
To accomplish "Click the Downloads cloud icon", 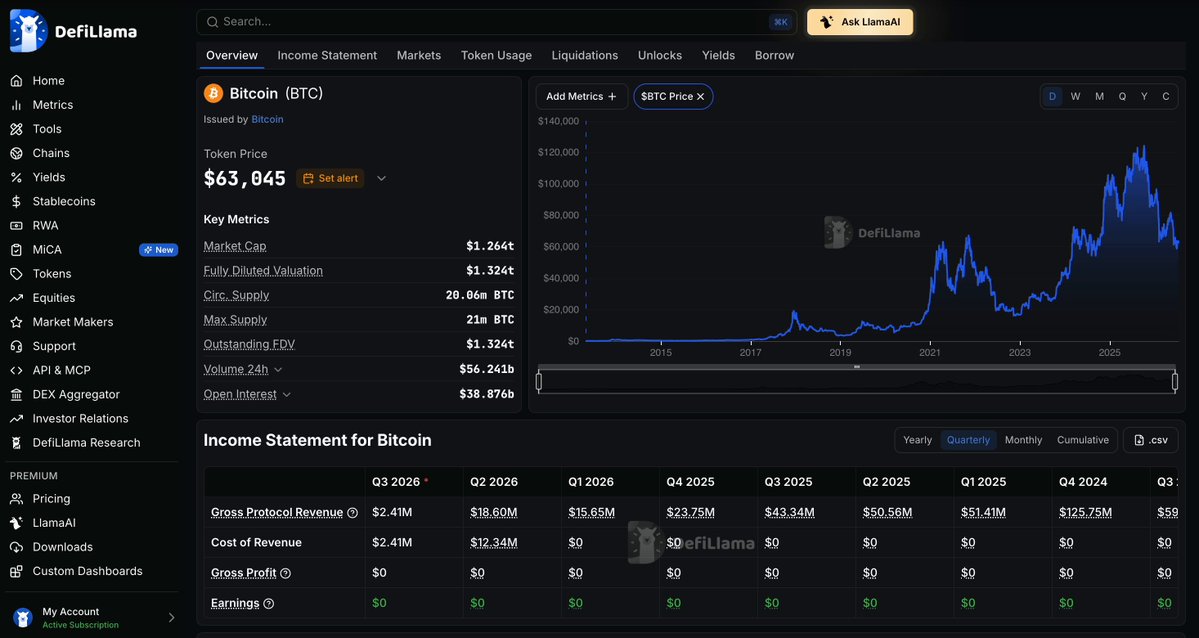I will click(16, 546).
